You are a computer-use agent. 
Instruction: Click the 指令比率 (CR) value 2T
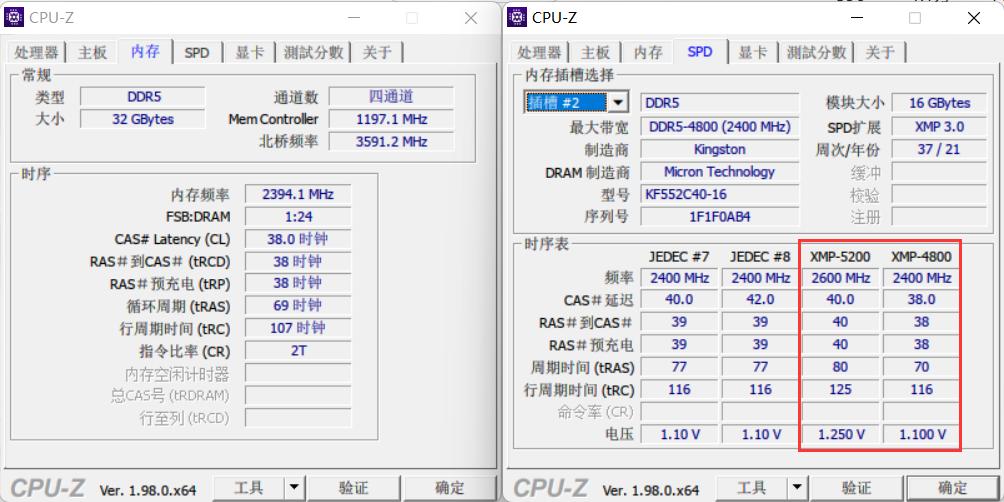pos(298,351)
